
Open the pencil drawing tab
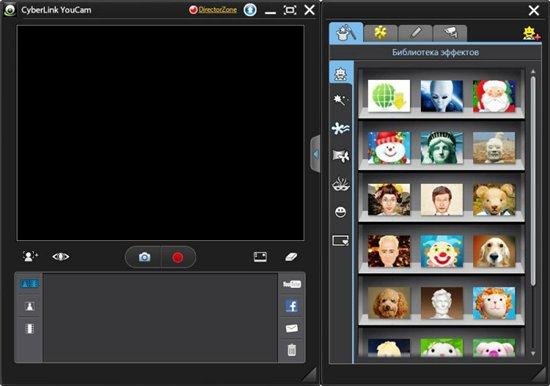coord(416,33)
